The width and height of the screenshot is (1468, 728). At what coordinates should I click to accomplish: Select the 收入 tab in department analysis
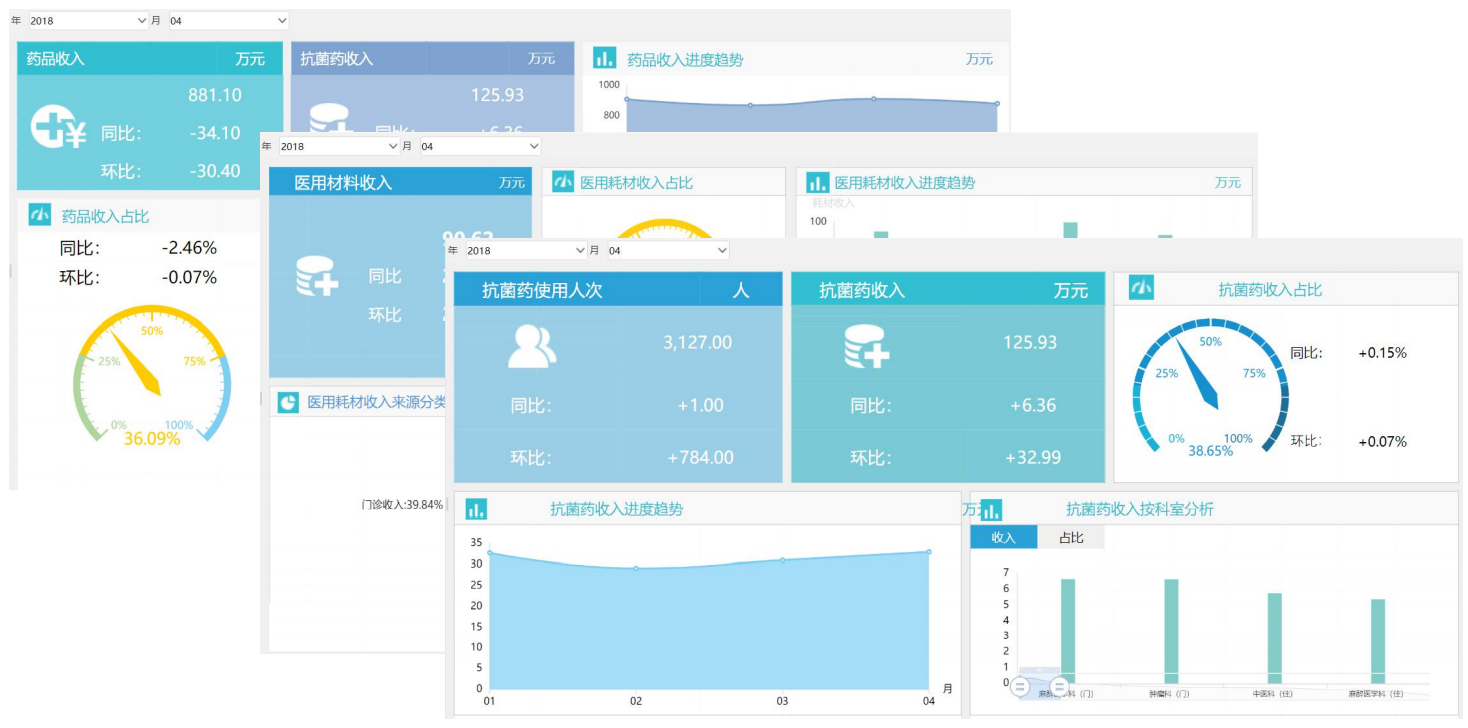pyautogui.click(x=1003, y=538)
